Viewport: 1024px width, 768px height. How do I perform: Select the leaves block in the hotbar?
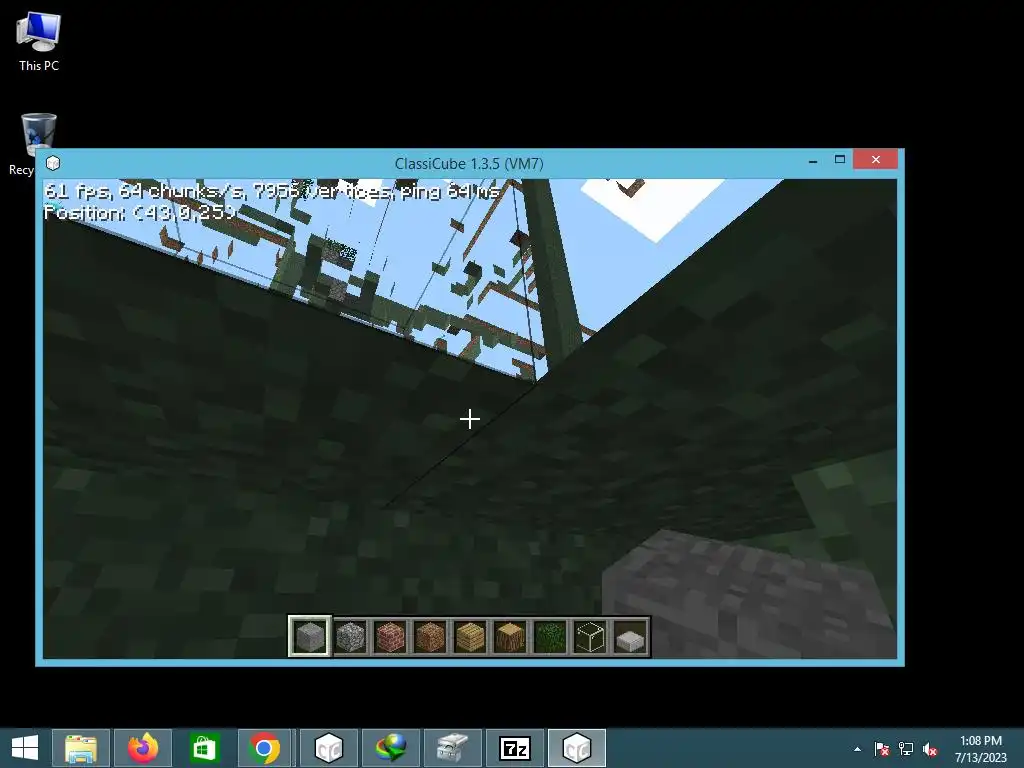point(550,637)
